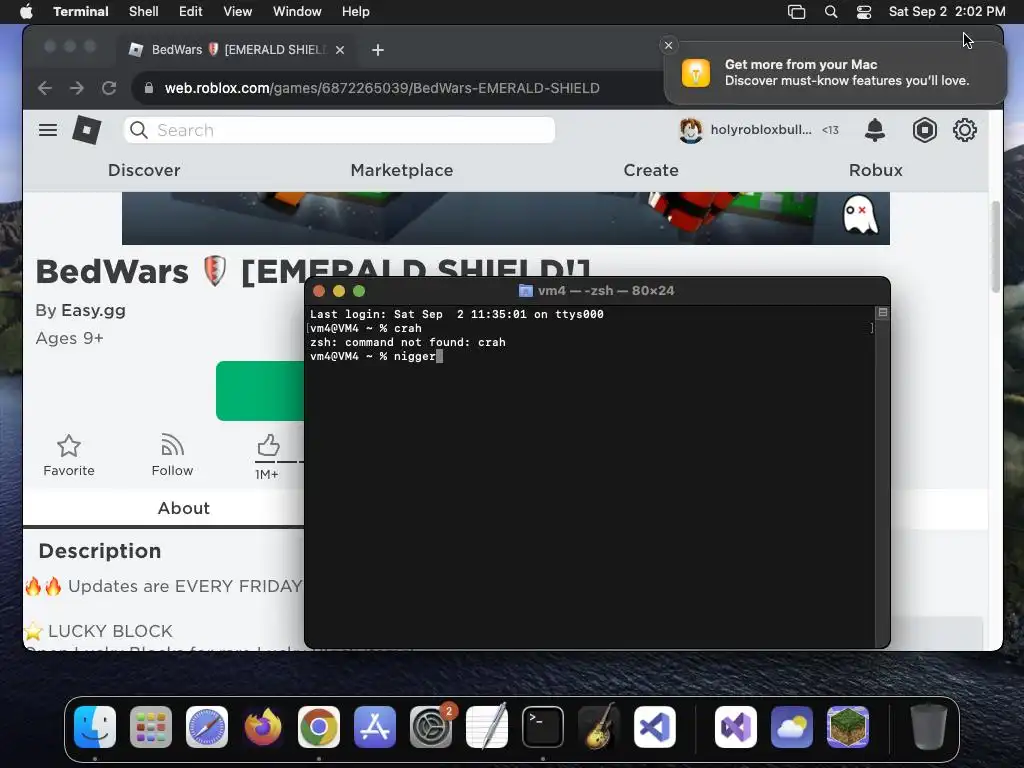Viewport: 1024px width, 768px height.
Task: Dismiss the Get more from your Mac notification
Action: click(x=667, y=45)
